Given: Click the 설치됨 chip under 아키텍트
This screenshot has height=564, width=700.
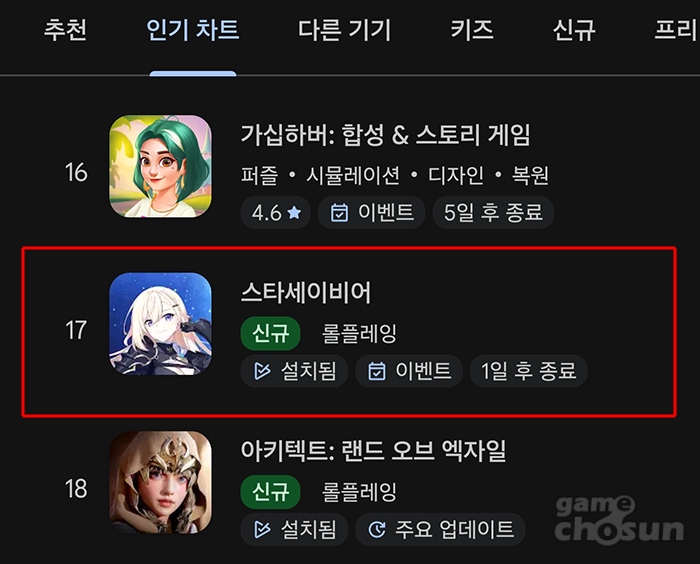Looking at the screenshot, I should tap(294, 529).
